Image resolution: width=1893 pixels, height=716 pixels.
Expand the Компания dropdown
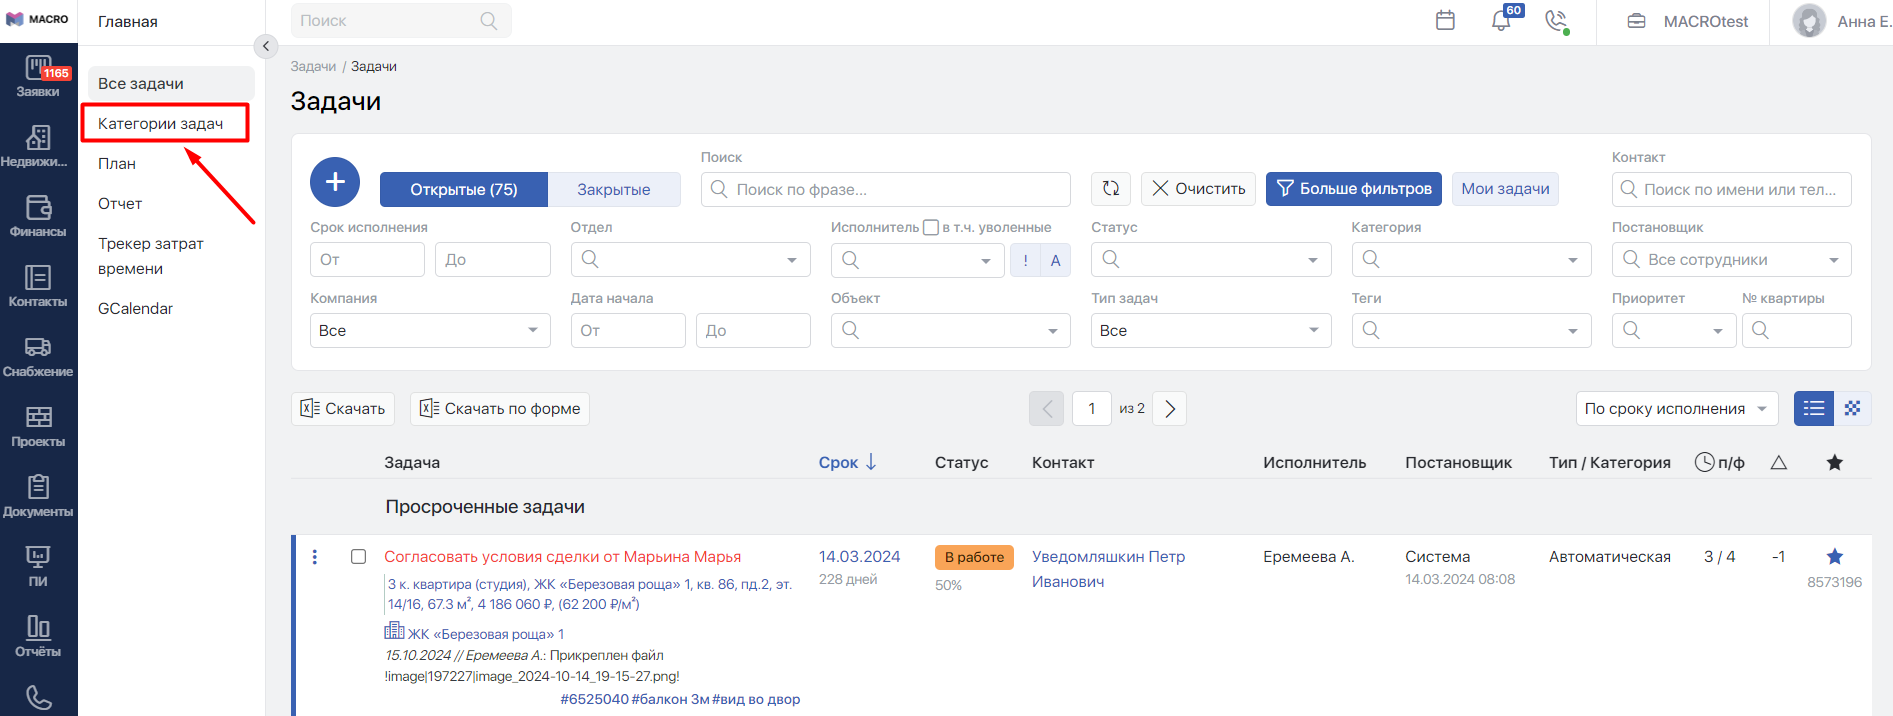tap(430, 330)
